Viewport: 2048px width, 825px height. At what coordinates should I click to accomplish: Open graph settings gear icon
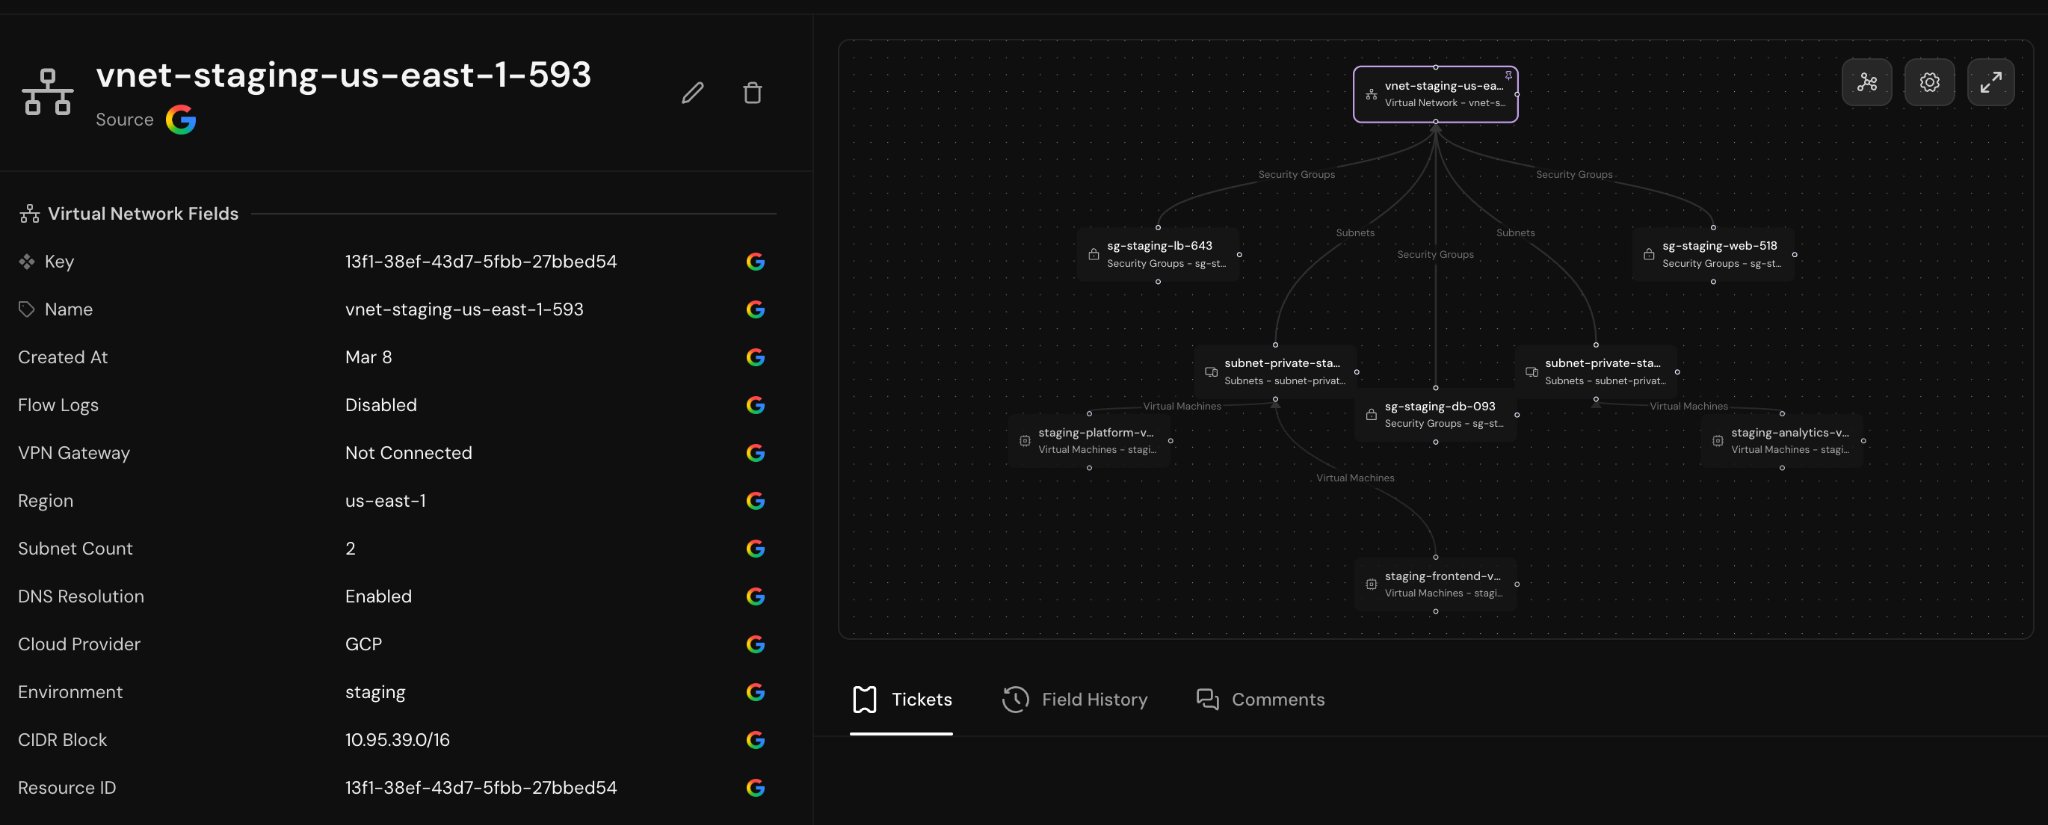click(x=1929, y=82)
